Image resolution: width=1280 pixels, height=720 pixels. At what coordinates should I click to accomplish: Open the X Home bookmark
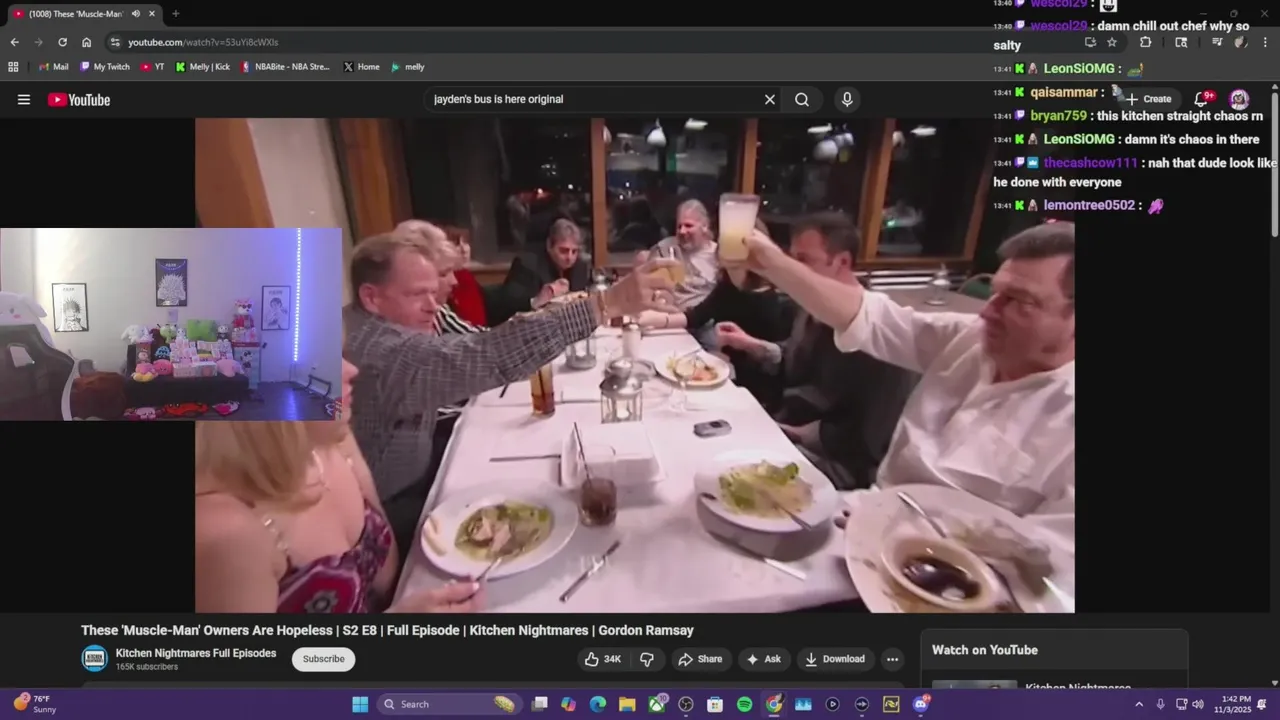pyautogui.click(x=361, y=67)
